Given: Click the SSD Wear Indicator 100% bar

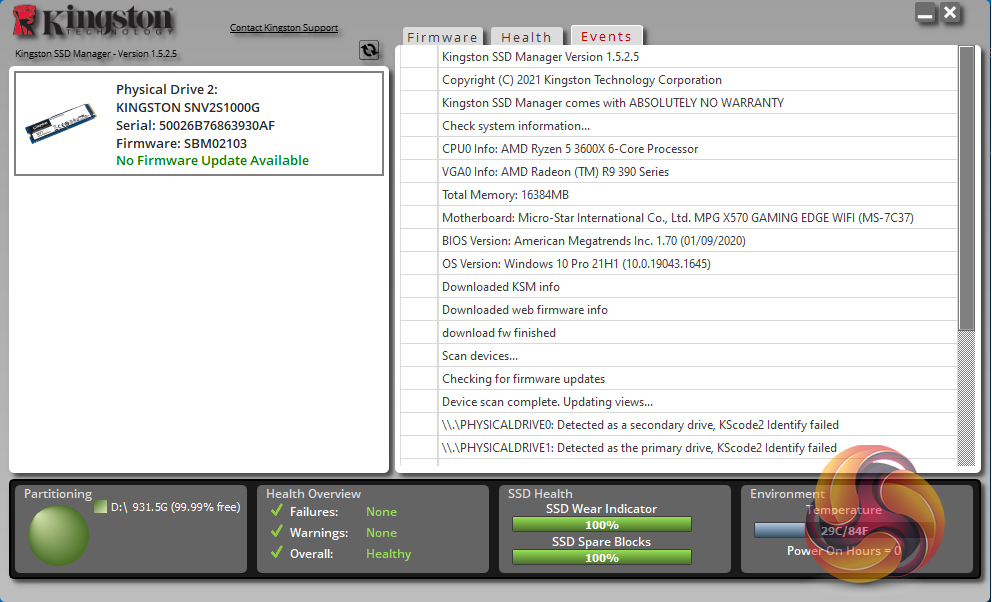Looking at the screenshot, I should click(602, 524).
